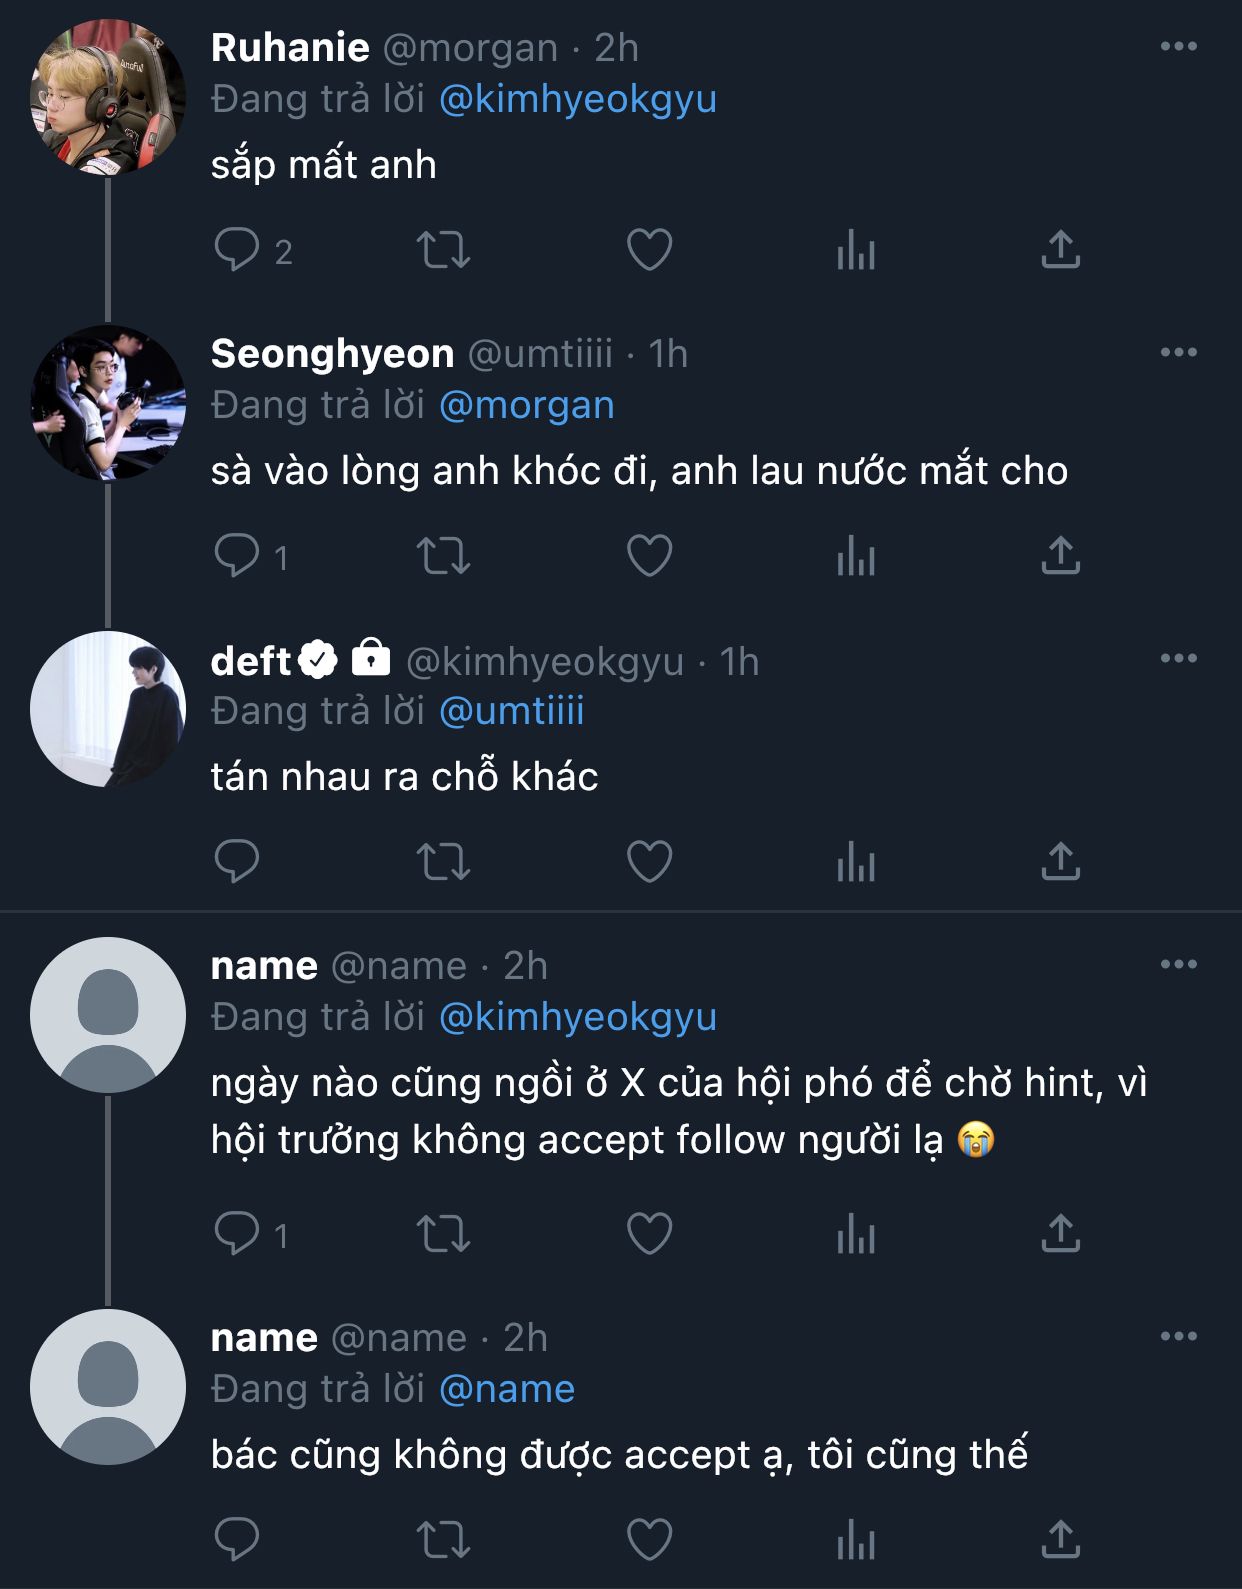
Task: Like deft's reply tweet
Action: tap(649, 862)
